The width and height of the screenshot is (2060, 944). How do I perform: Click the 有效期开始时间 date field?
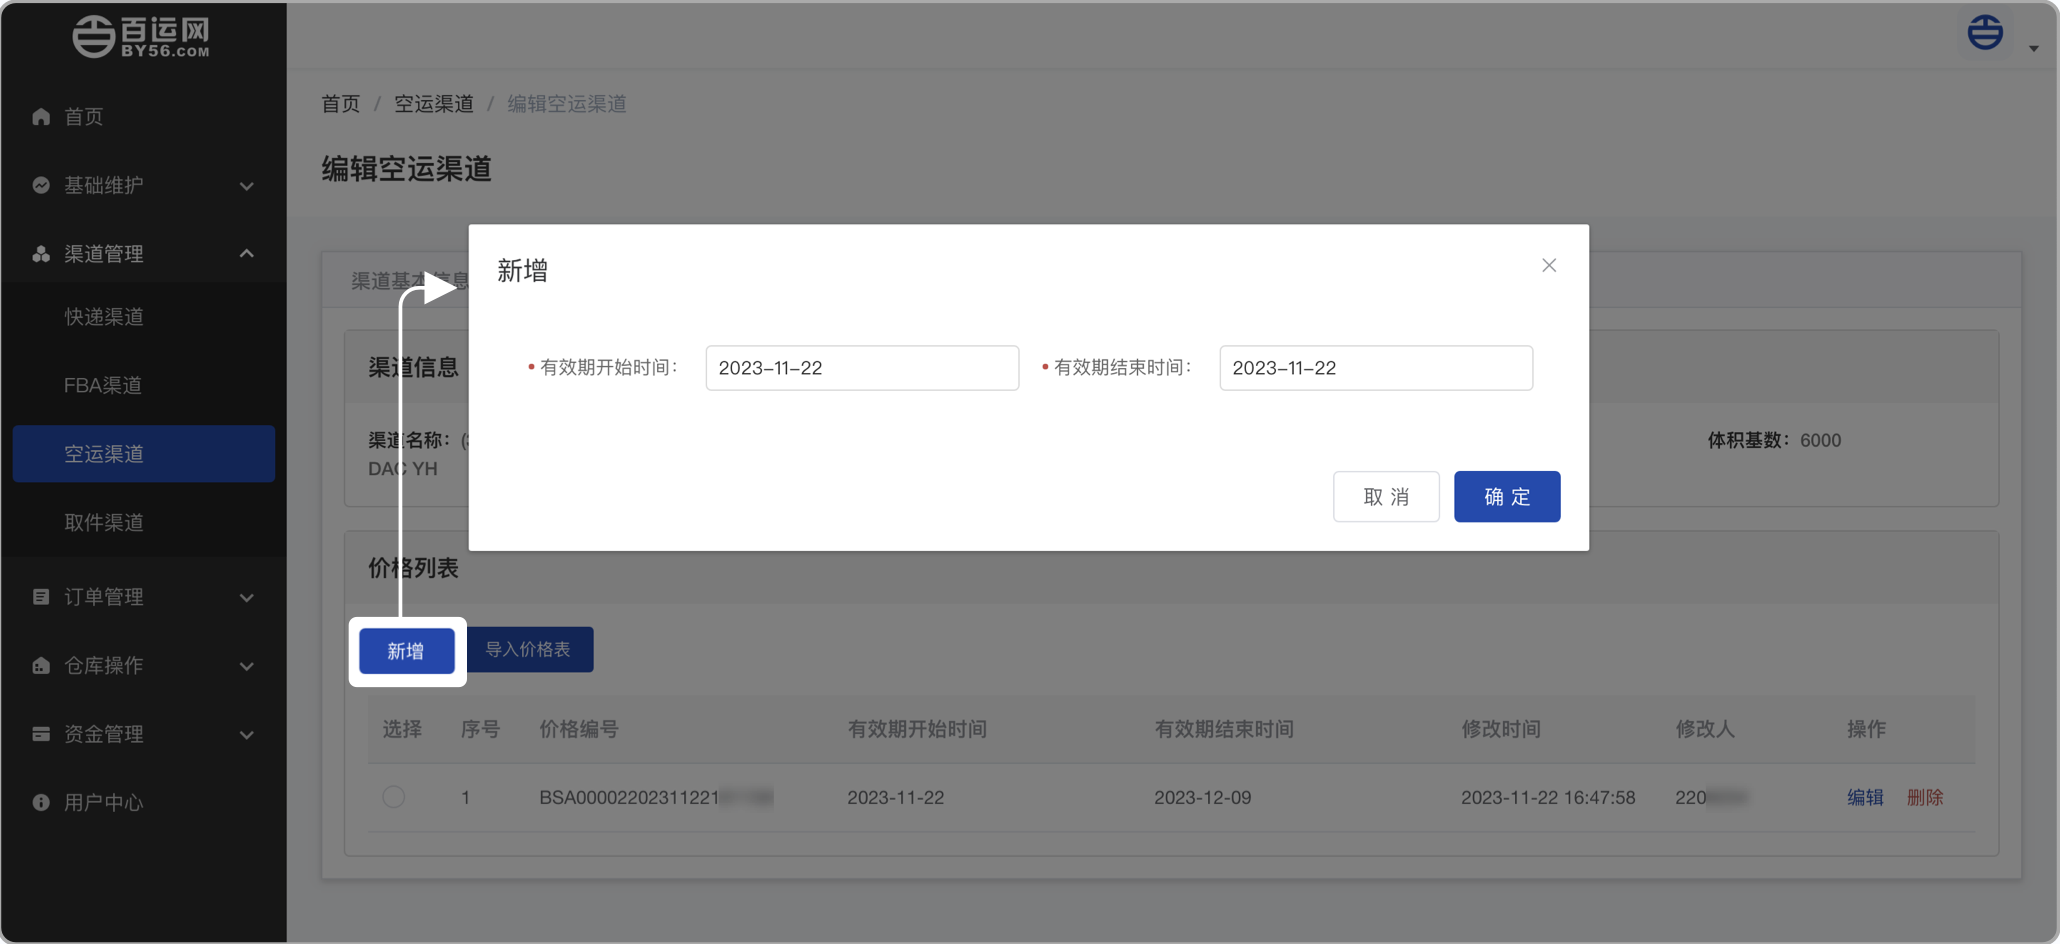862,368
